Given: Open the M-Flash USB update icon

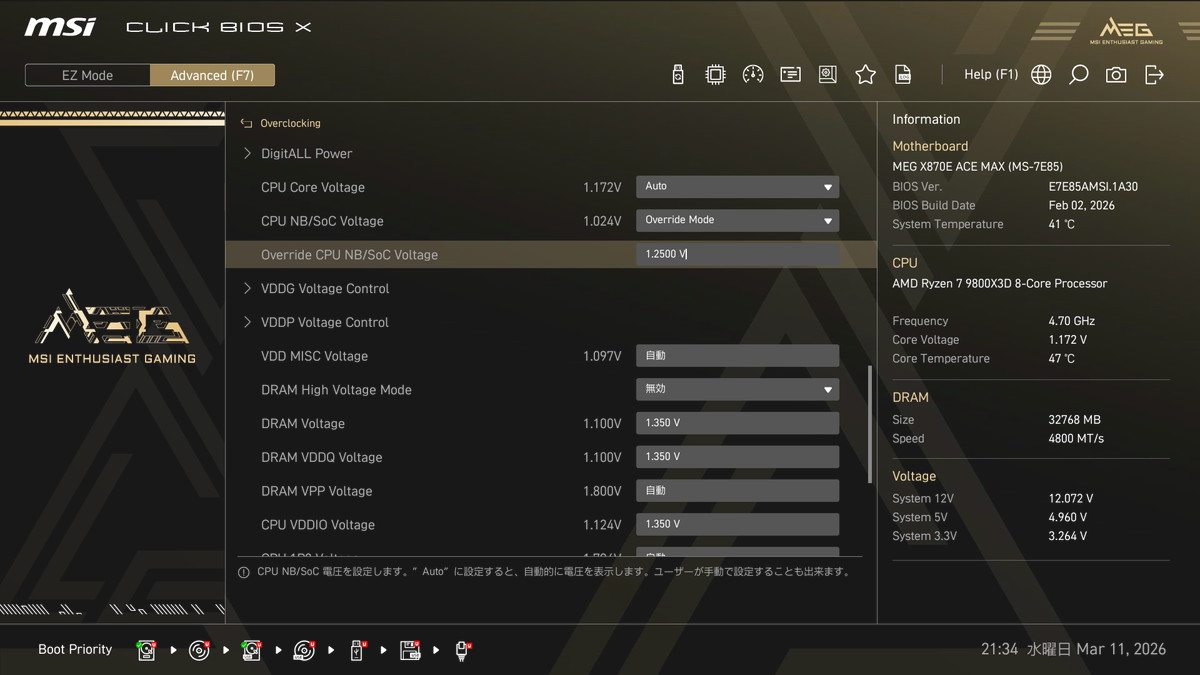Looking at the screenshot, I should [678, 75].
